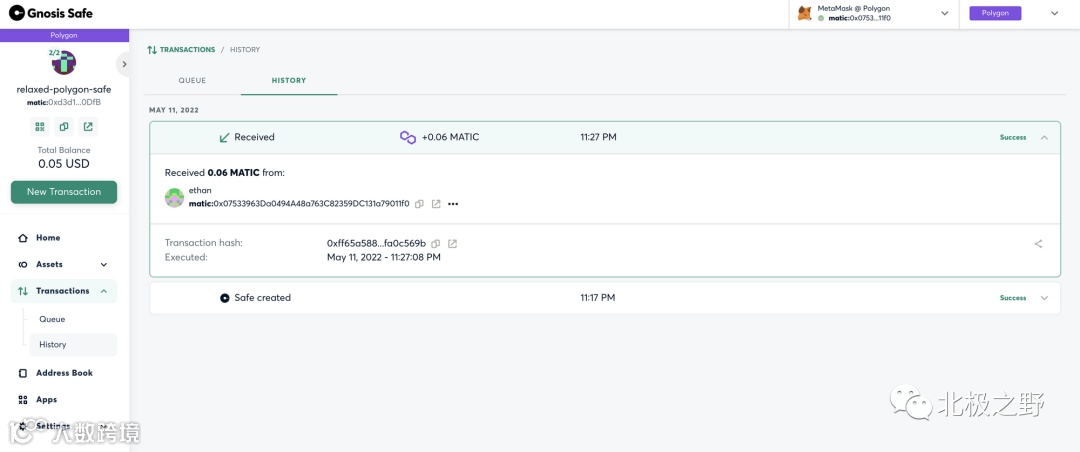Collapse the Received transaction row
The height and width of the screenshot is (452, 1080).
tap(1044, 137)
